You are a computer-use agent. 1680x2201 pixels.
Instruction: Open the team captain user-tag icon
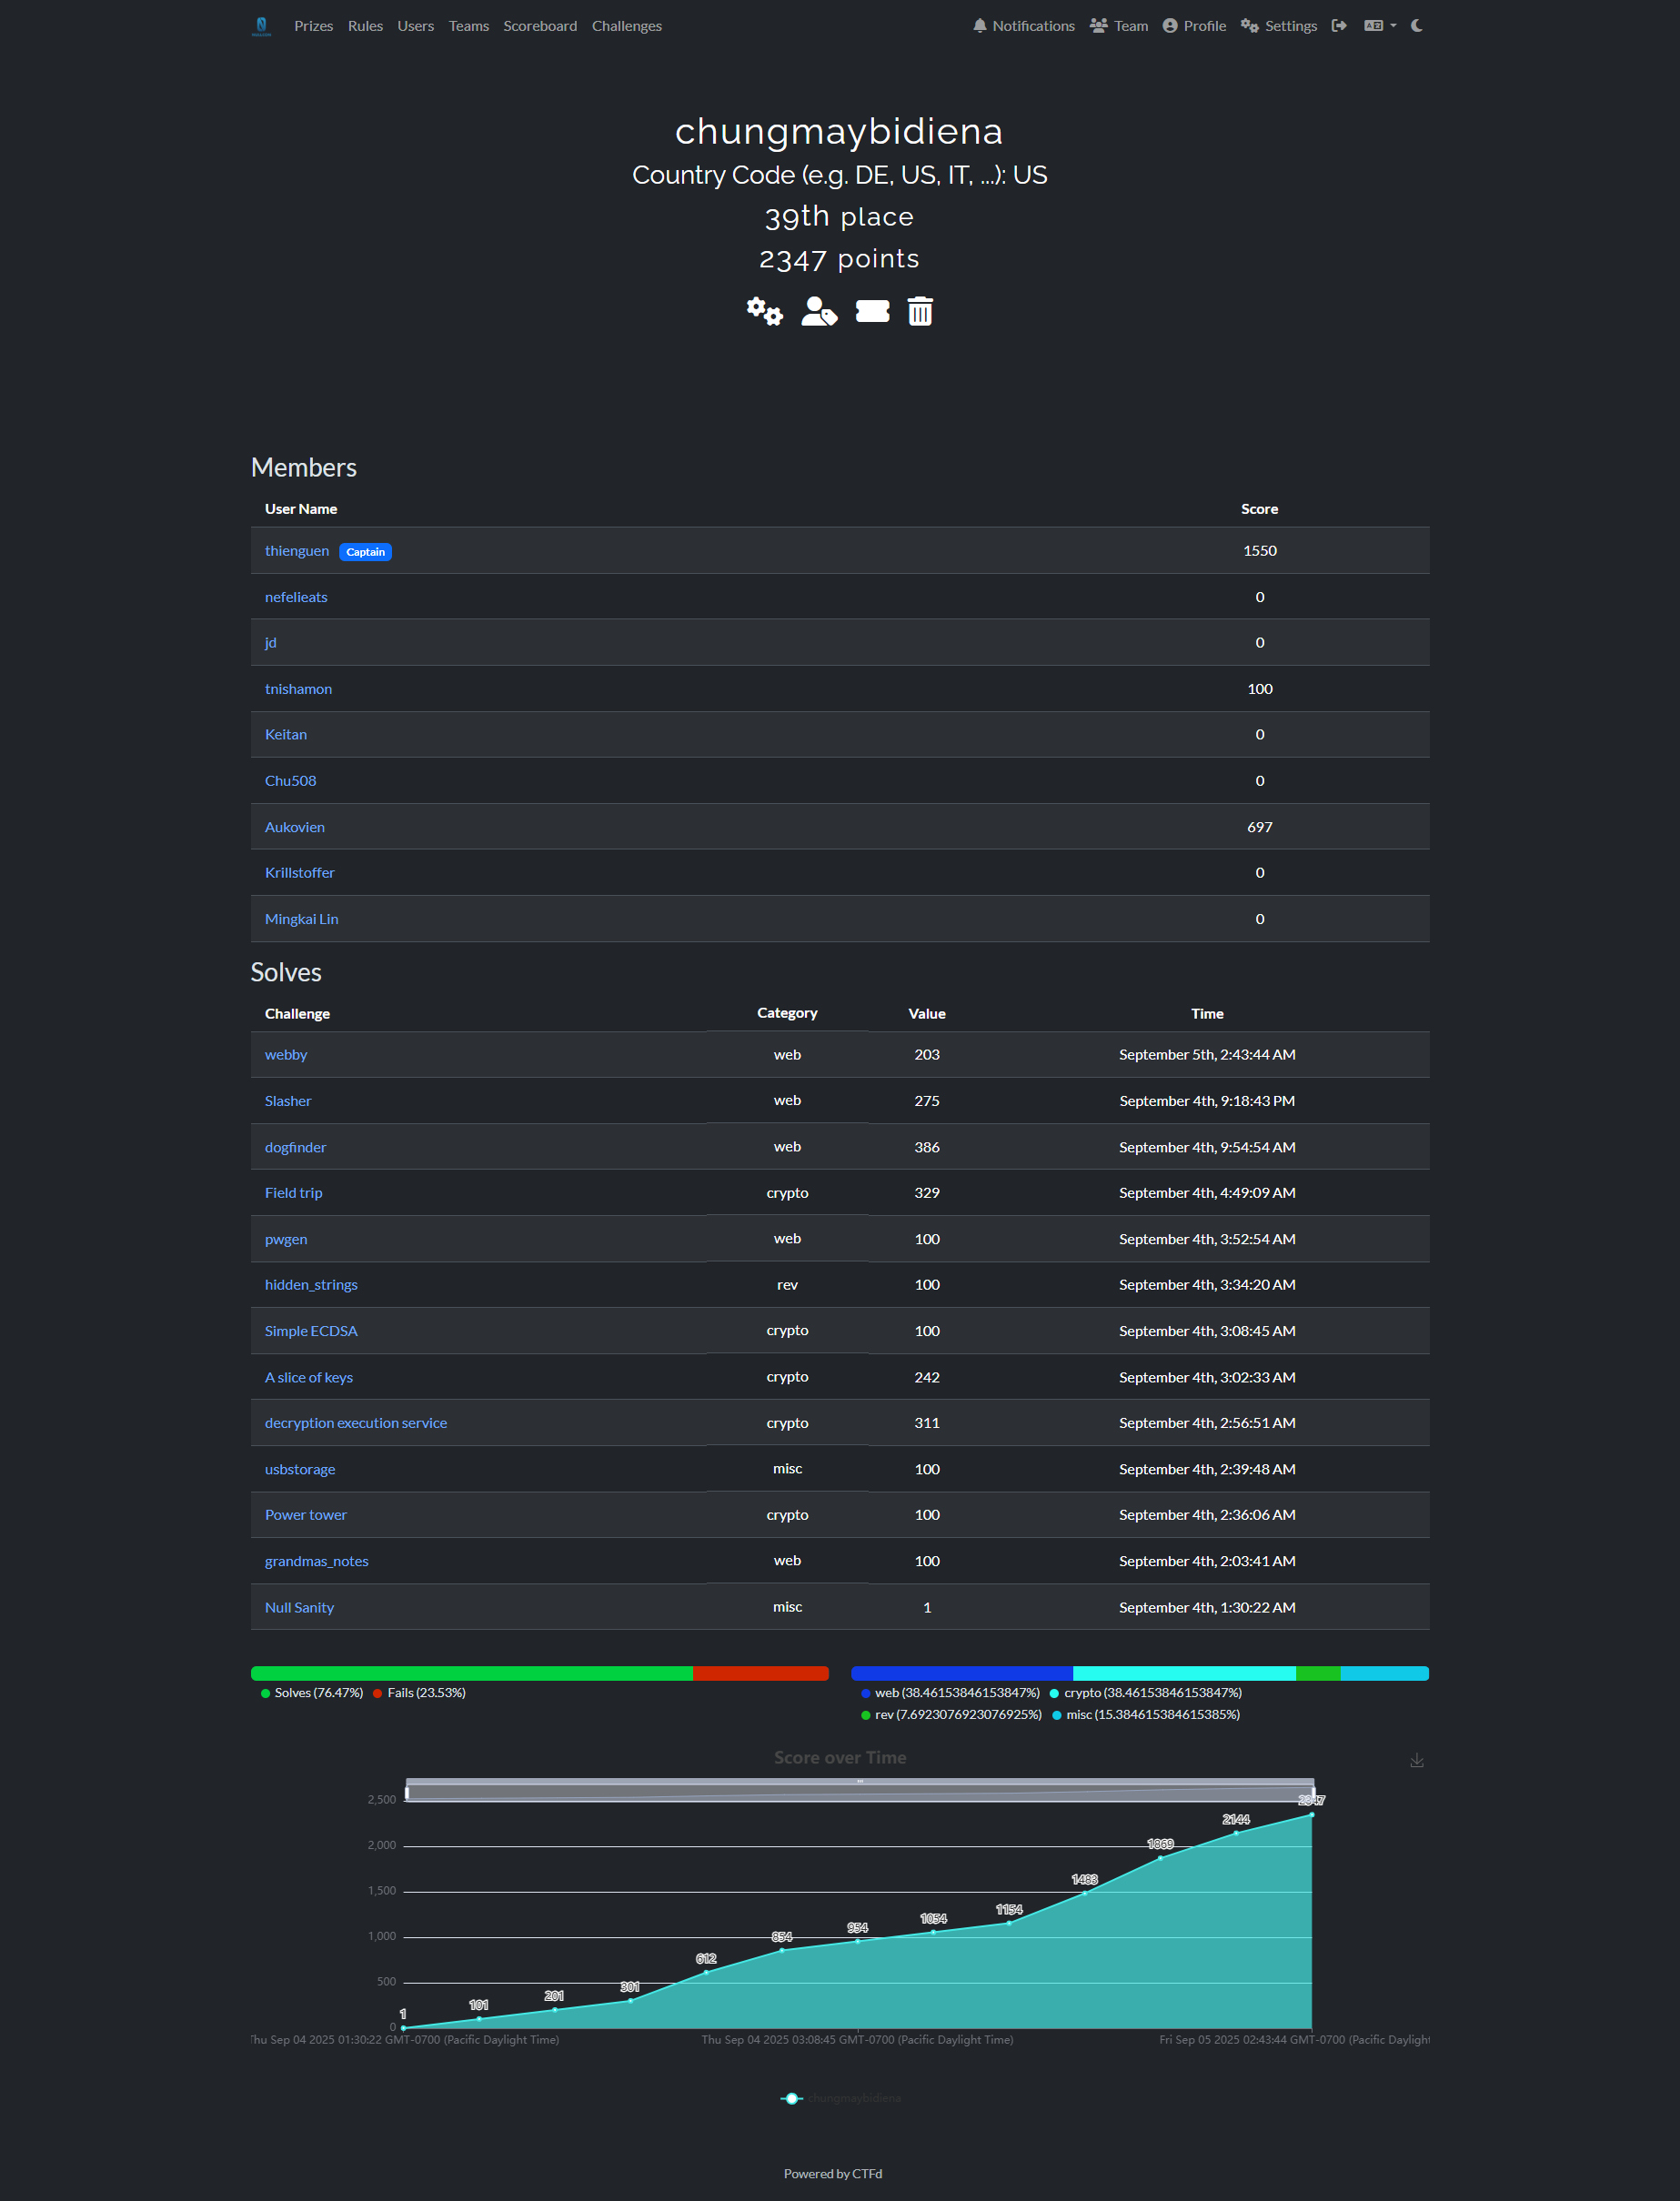pos(819,312)
